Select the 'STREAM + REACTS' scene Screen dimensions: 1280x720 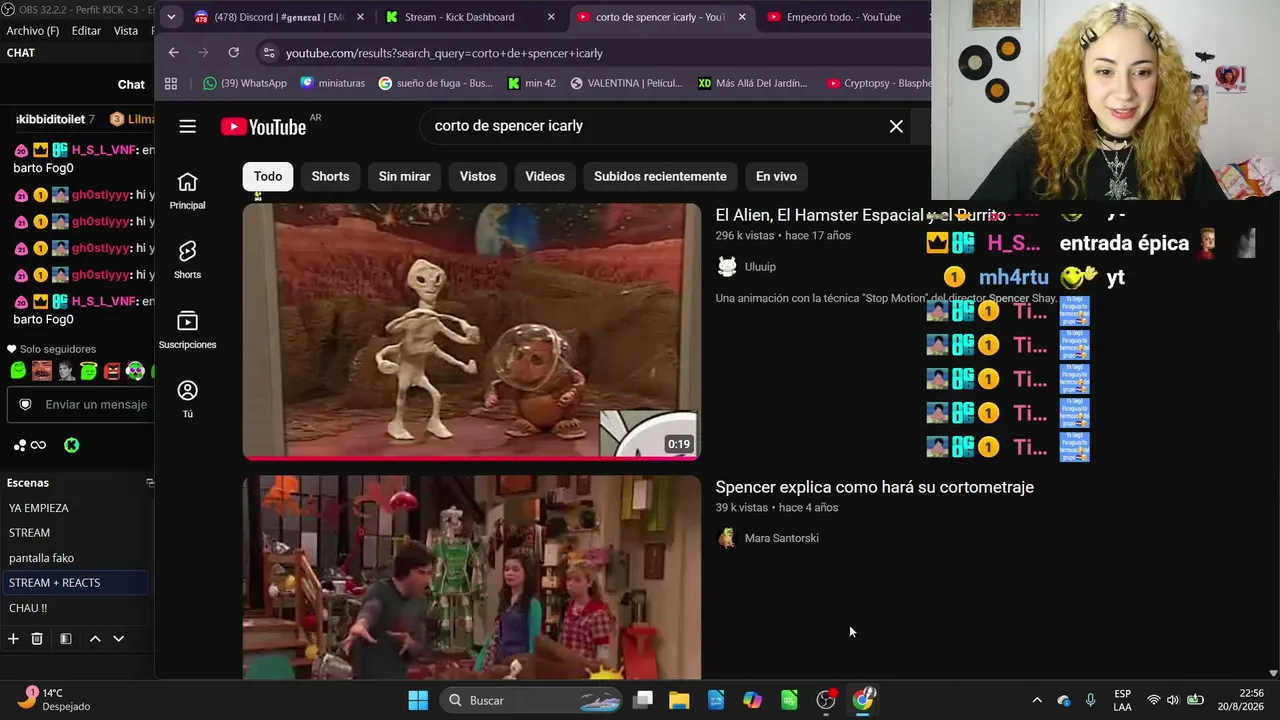pos(76,583)
